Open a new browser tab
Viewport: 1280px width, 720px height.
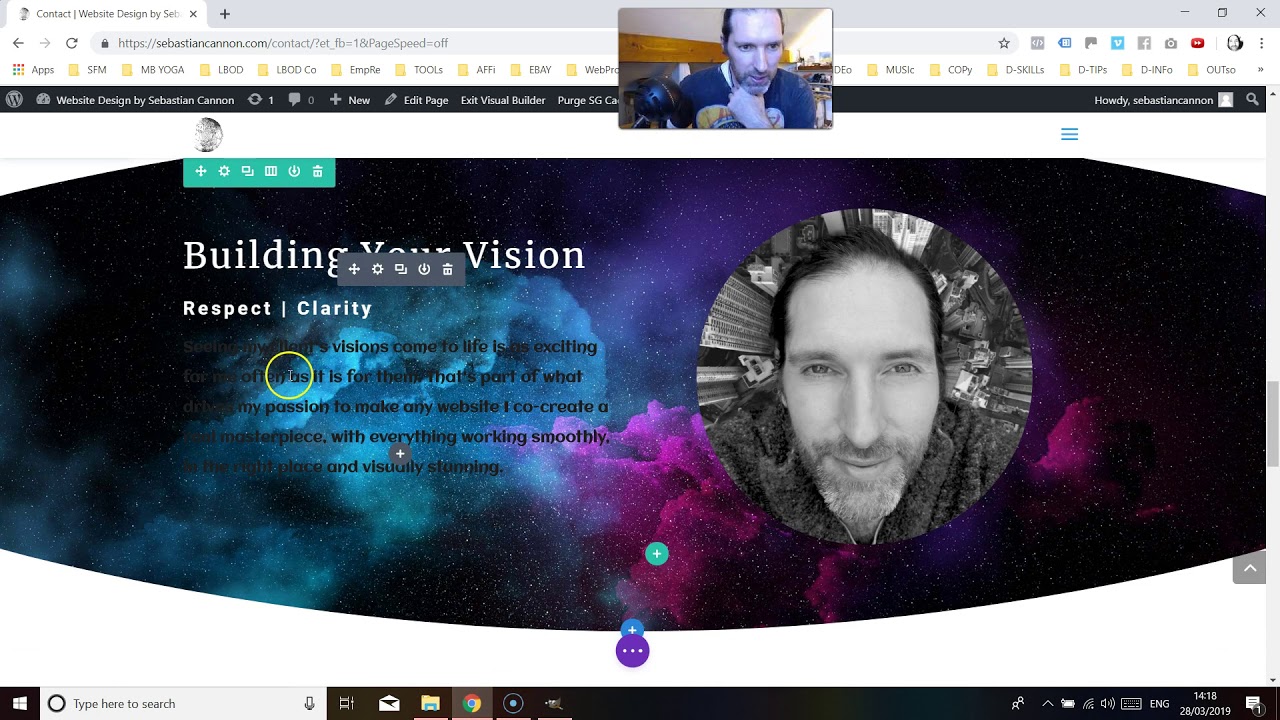(225, 14)
